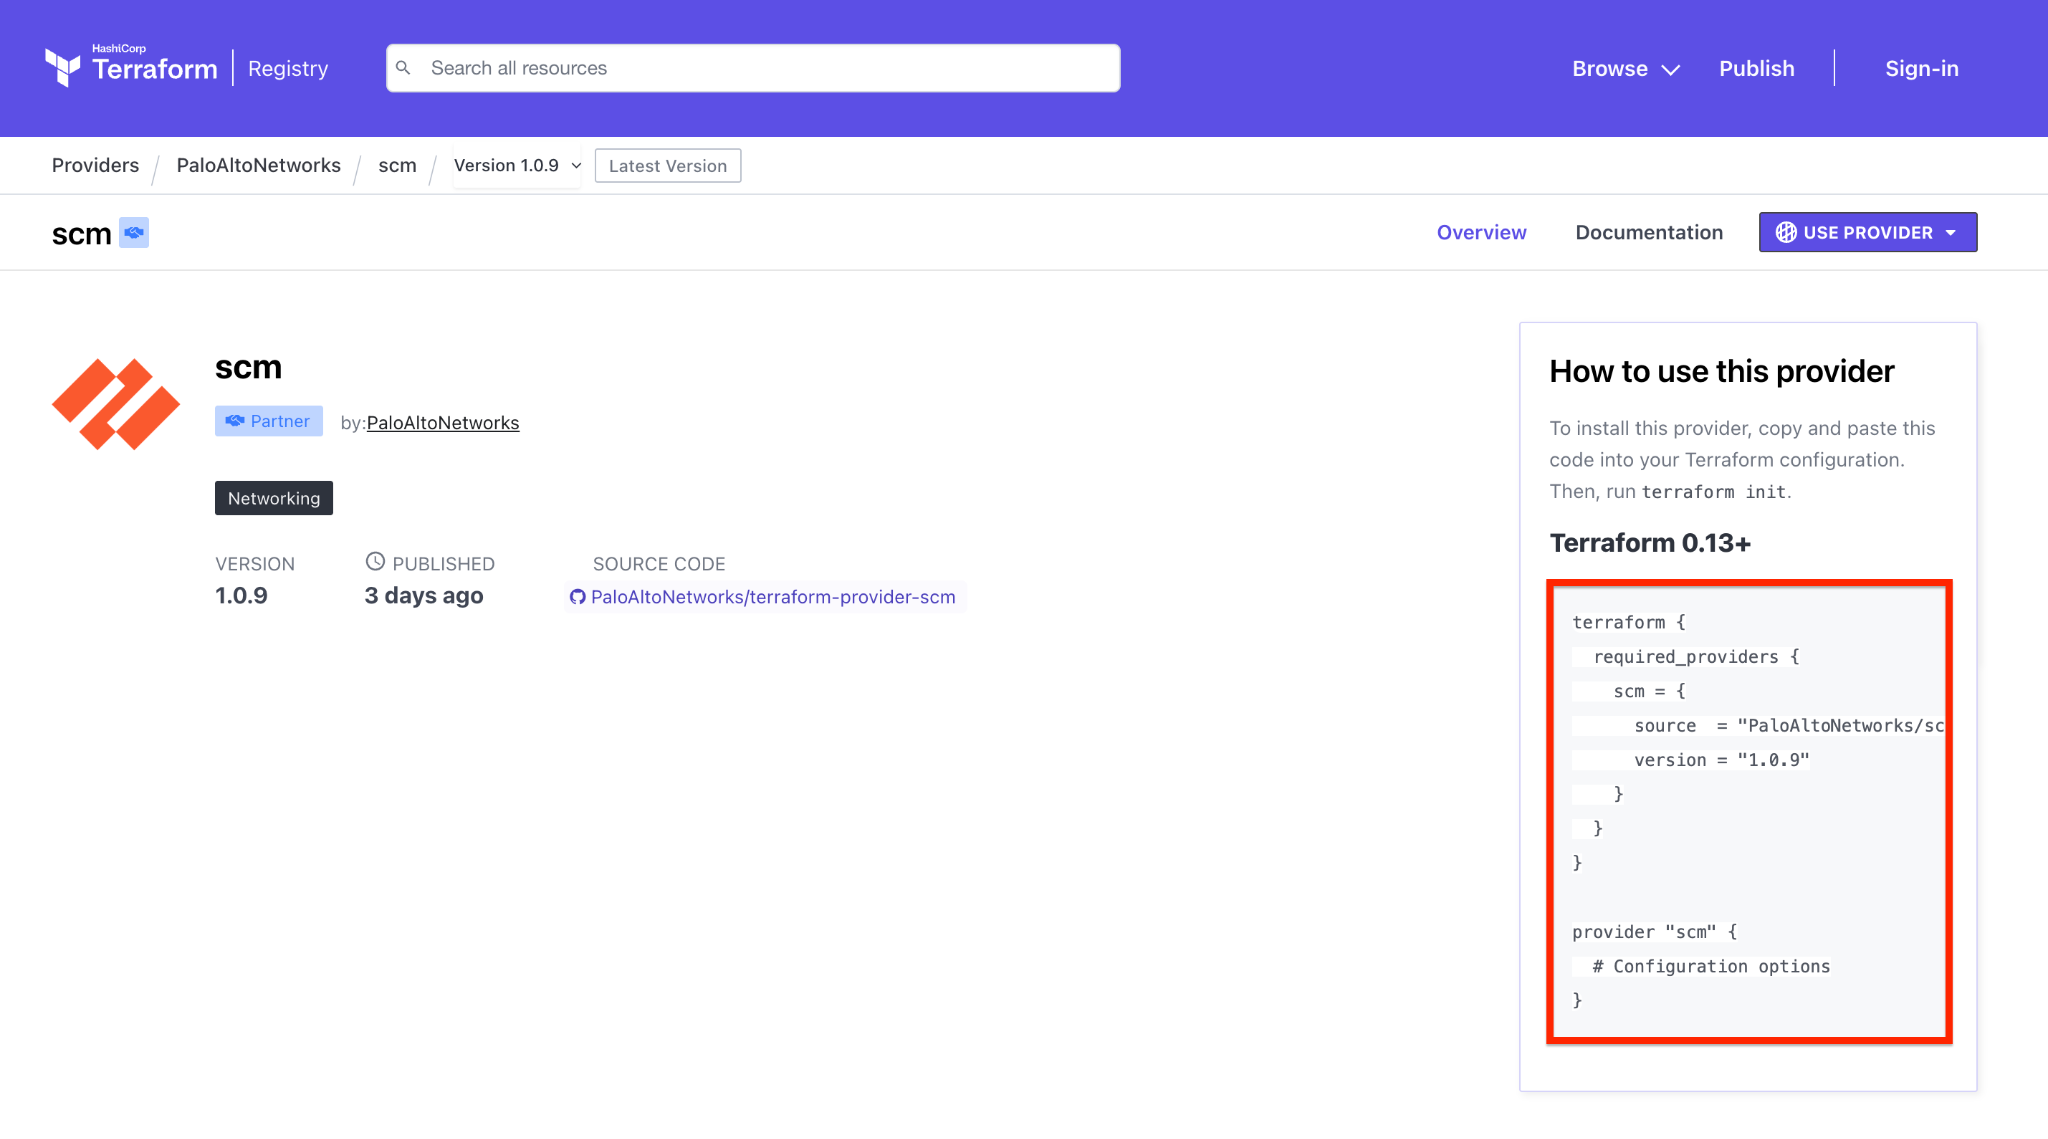Navigate to Providers breadcrumb
The image size is (2048, 1139).
click(95, 166)
